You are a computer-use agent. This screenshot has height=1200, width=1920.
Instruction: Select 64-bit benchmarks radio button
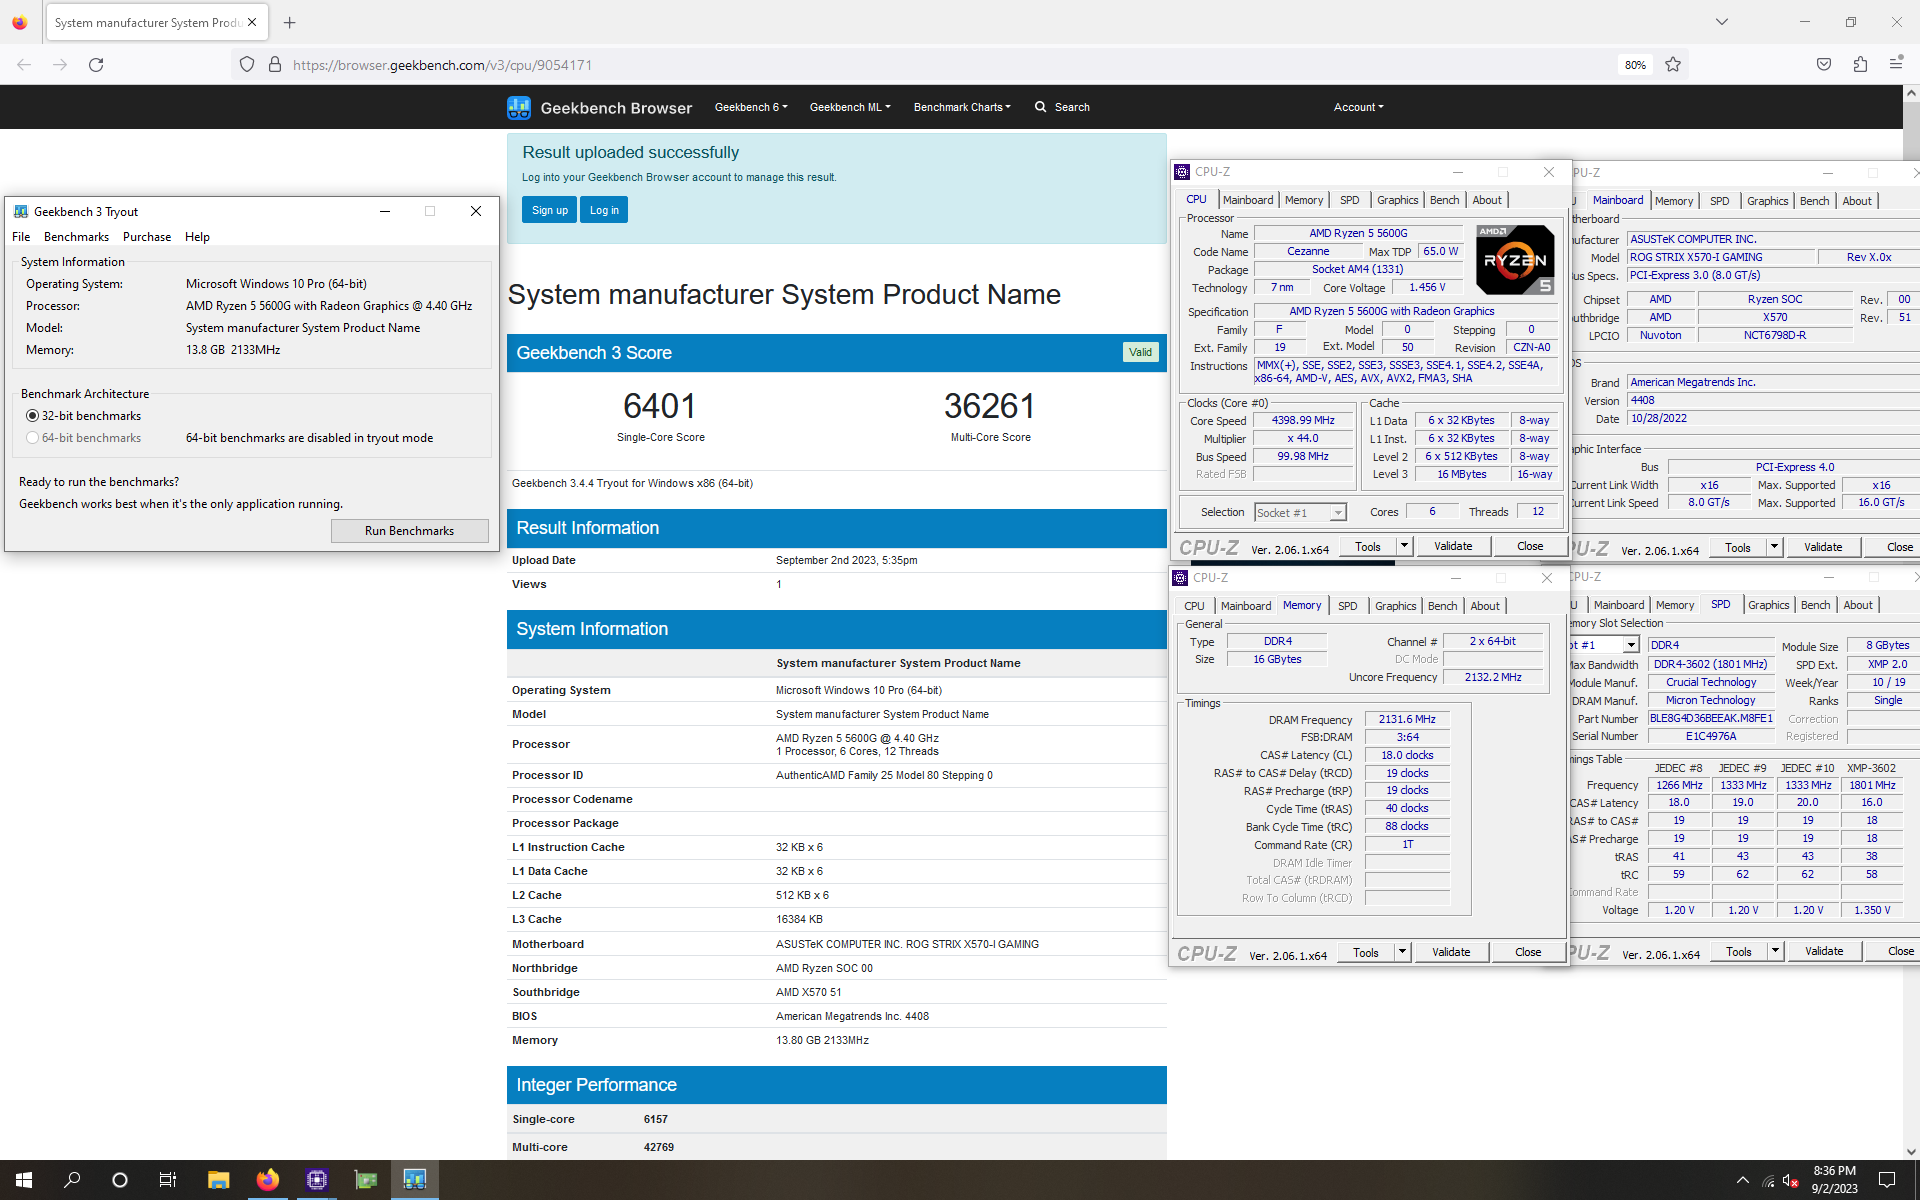pos(32,438)
